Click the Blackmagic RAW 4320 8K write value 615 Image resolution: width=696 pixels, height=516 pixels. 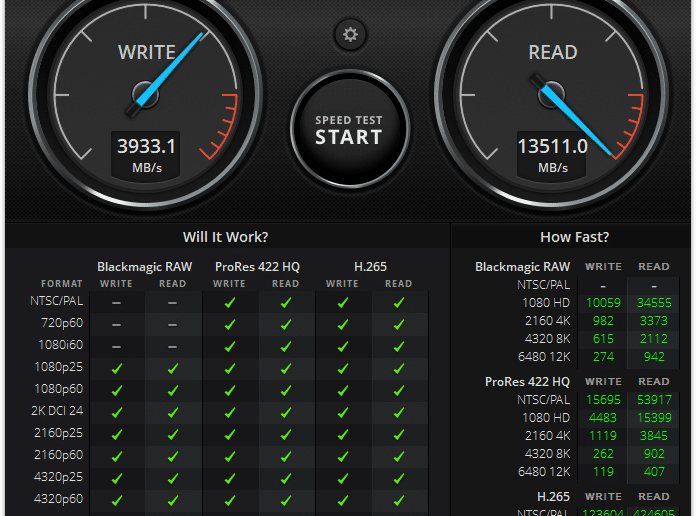click(603, 339)
